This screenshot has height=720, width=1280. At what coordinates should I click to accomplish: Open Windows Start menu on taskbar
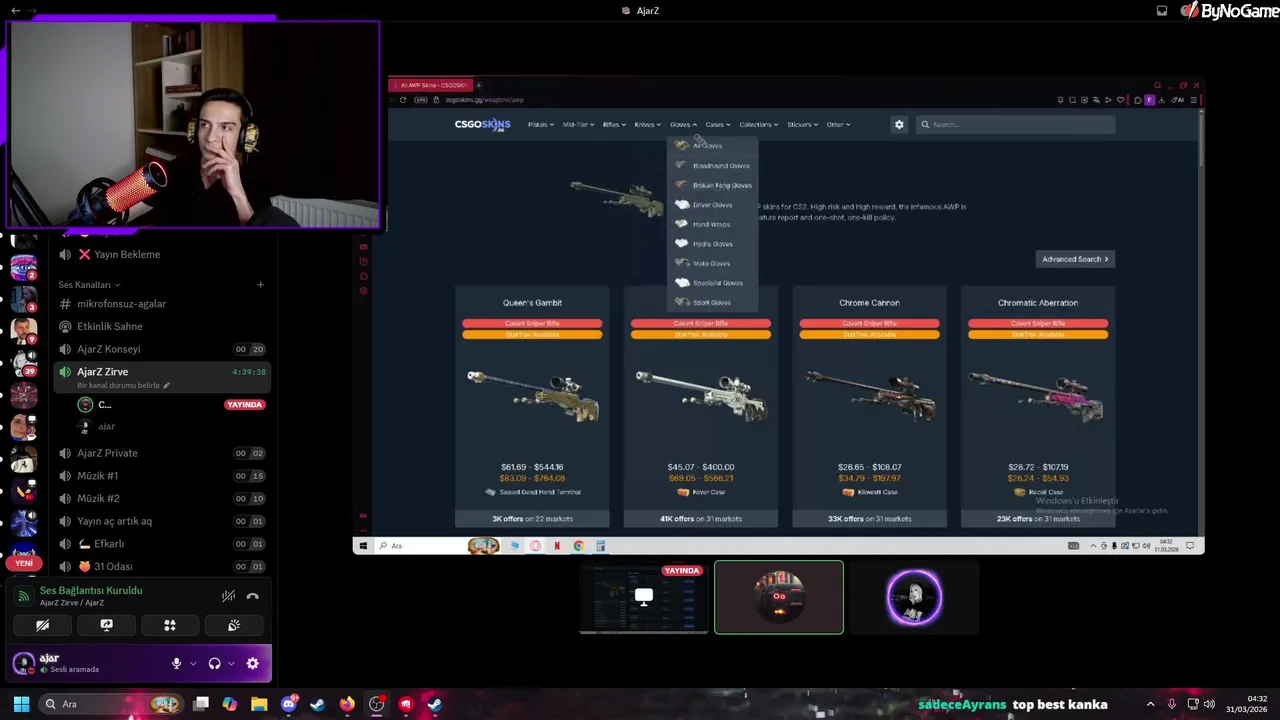pyautogui.click(x=21, y=704)
